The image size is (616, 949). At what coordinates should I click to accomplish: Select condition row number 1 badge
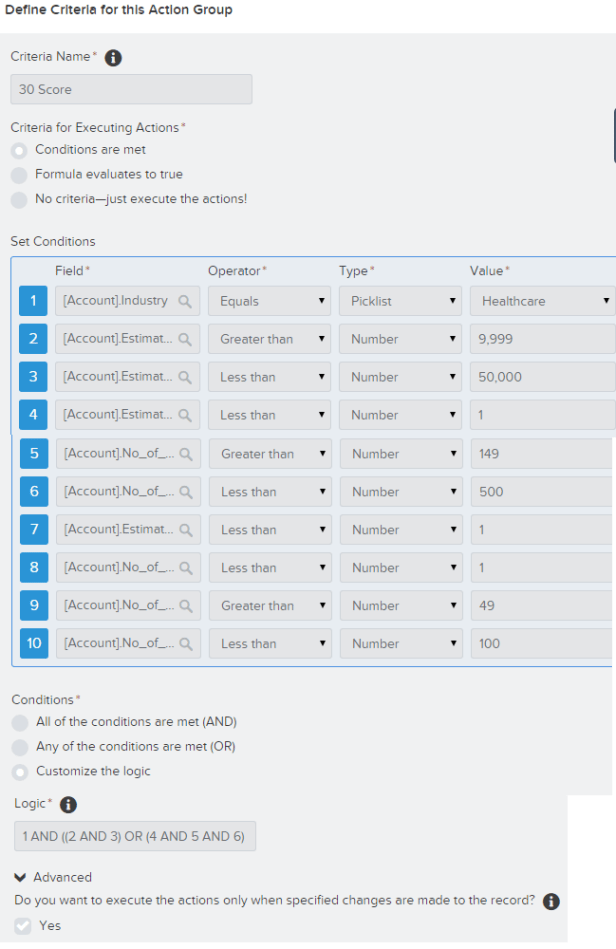(x=33, y=301)
